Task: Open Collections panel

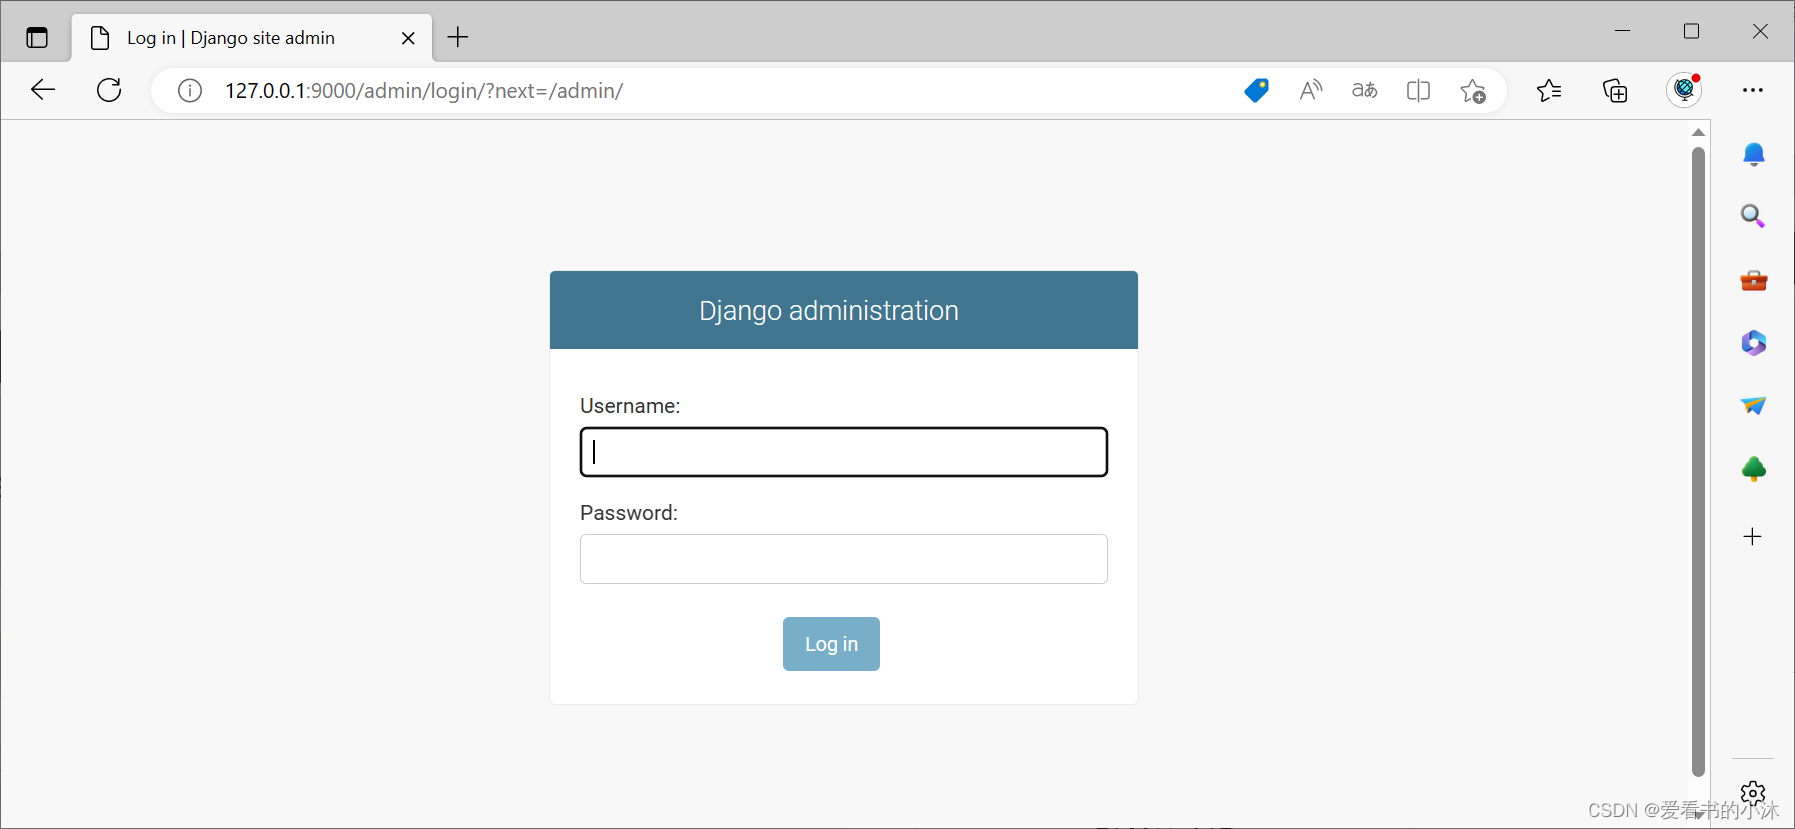Action: (1615, 90)
